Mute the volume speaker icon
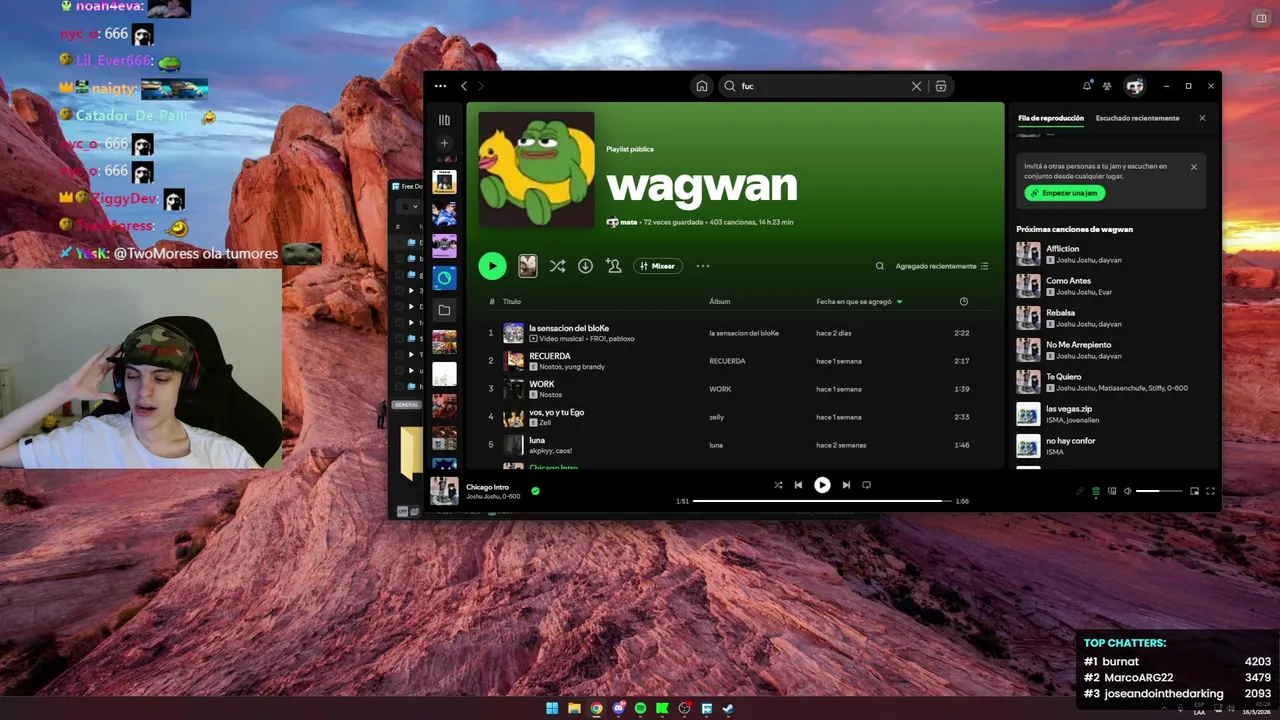The image size is (1280, 720). pos(1128,491)
